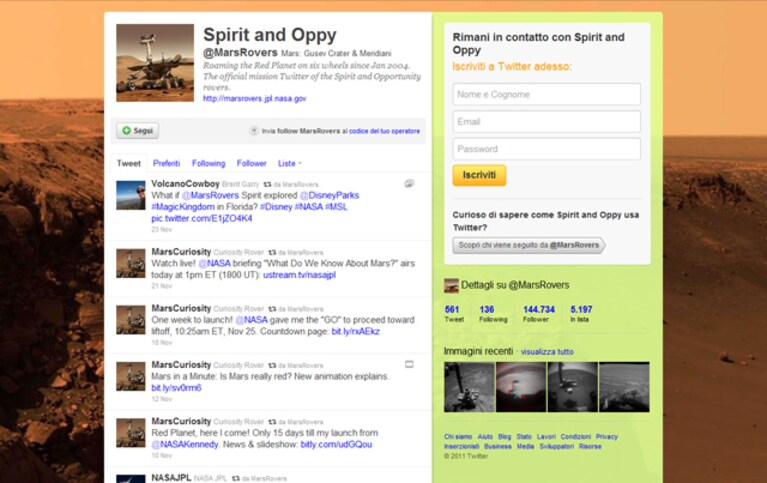
Task: Open the bit.ly/sv0rm6 link
Action: tap(176, 388)
